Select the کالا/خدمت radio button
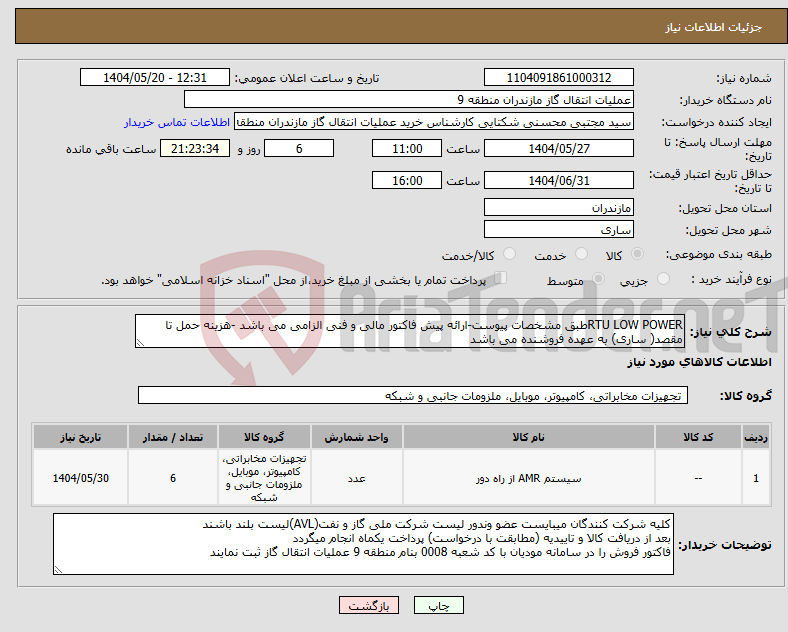The width and height of the screenshot is (788, 632). pyautogui.click(x=509, y=254)
